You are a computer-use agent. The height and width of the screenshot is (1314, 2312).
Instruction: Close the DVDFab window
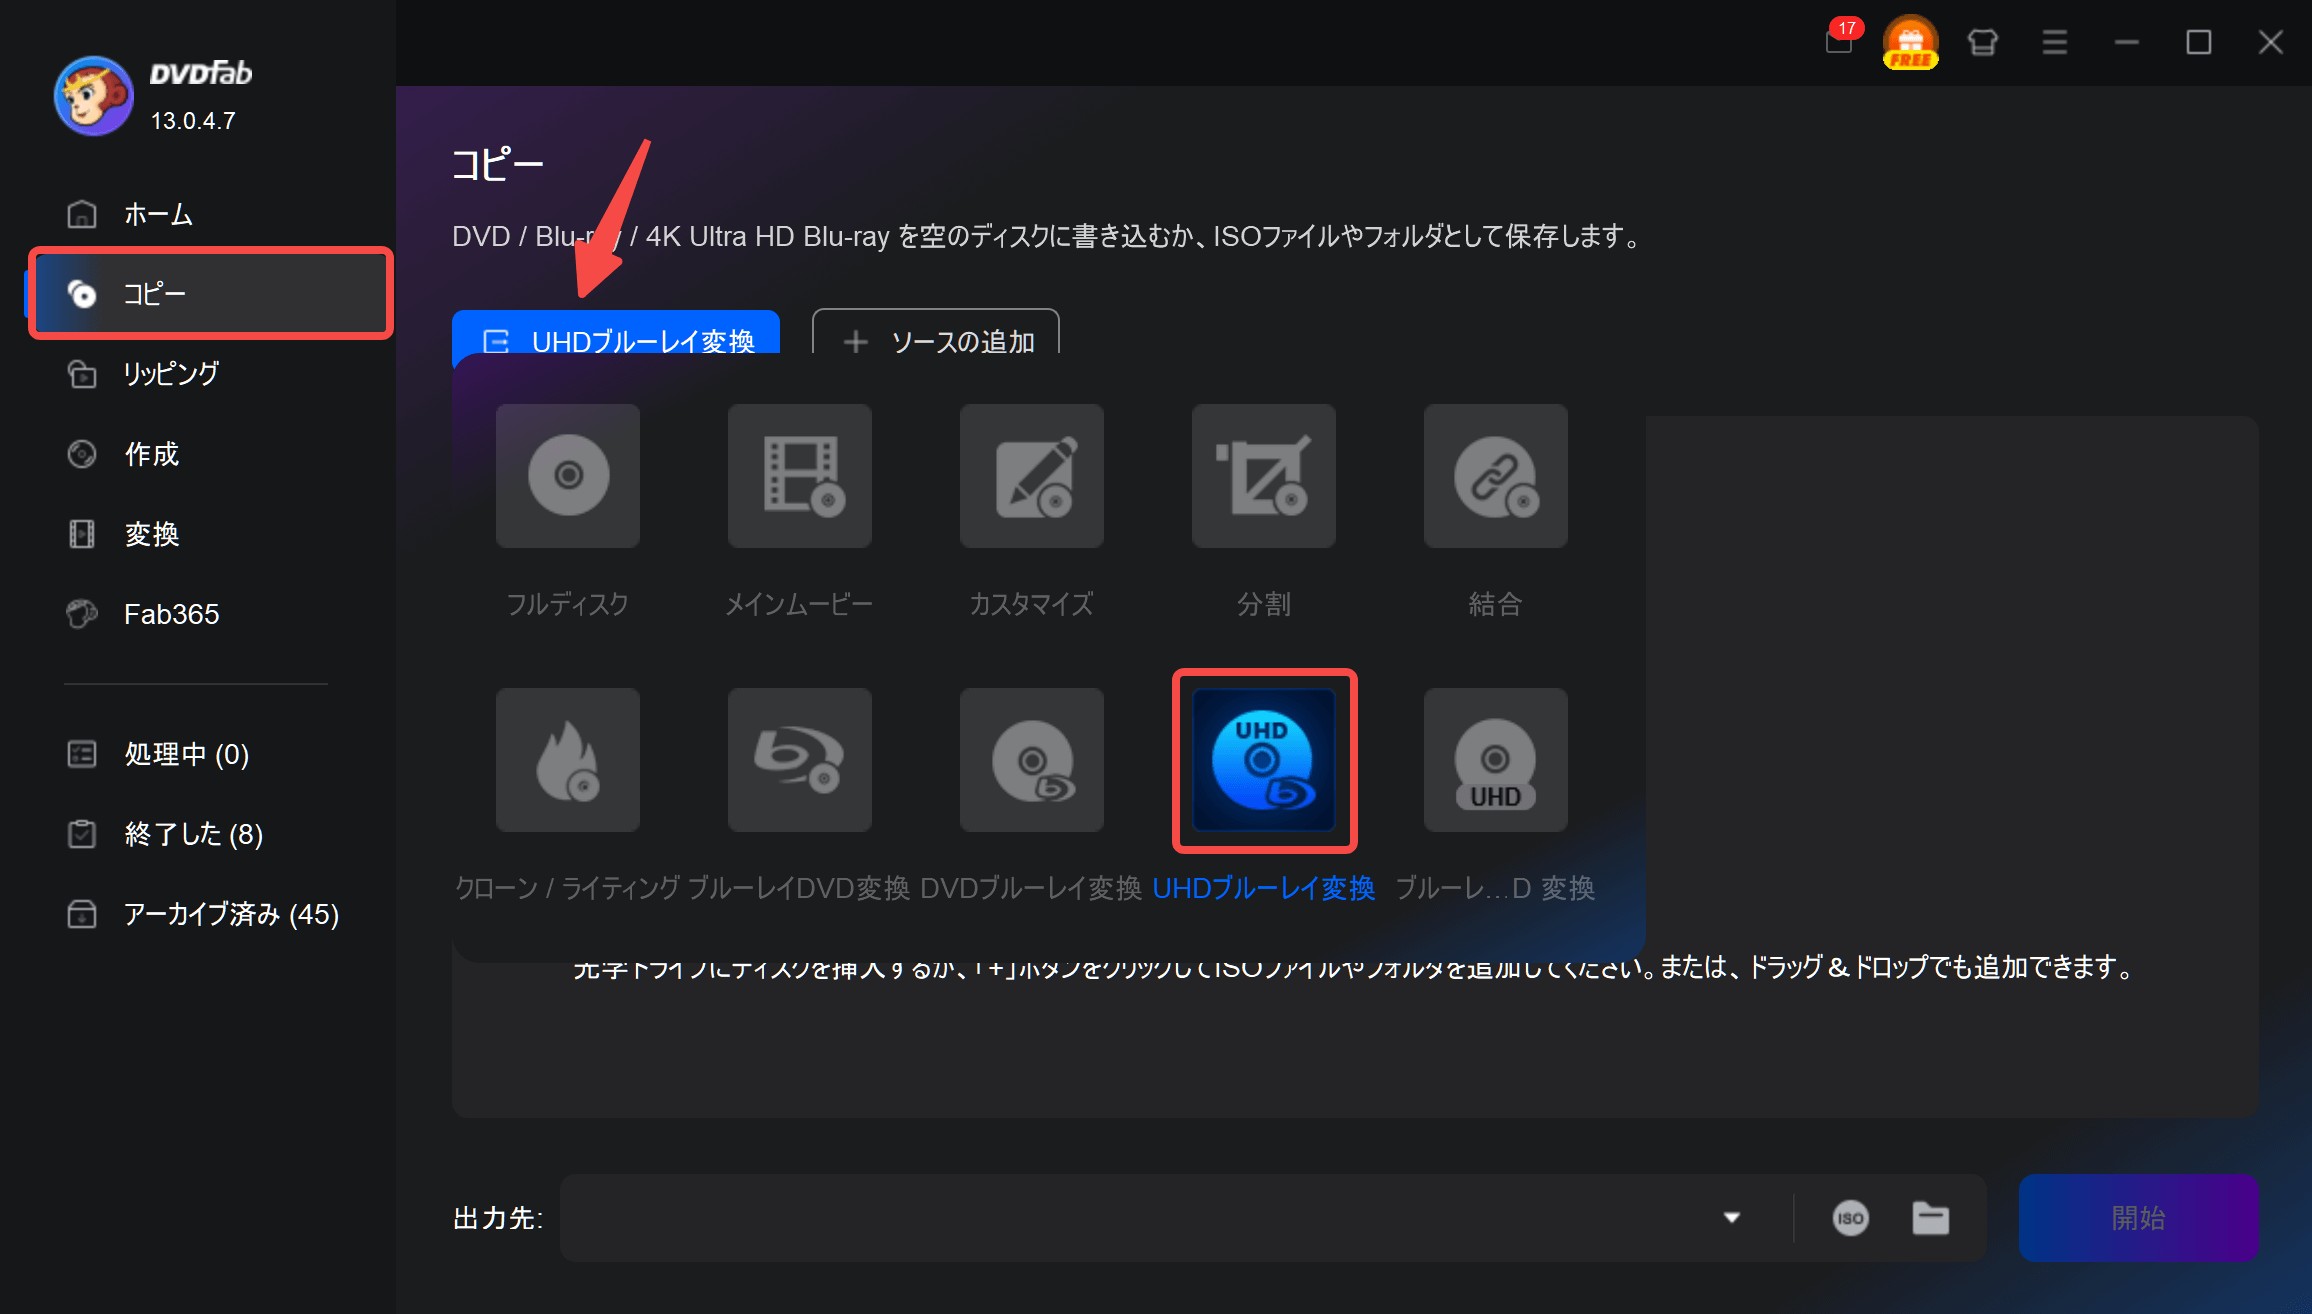(x=2270, y=42)
